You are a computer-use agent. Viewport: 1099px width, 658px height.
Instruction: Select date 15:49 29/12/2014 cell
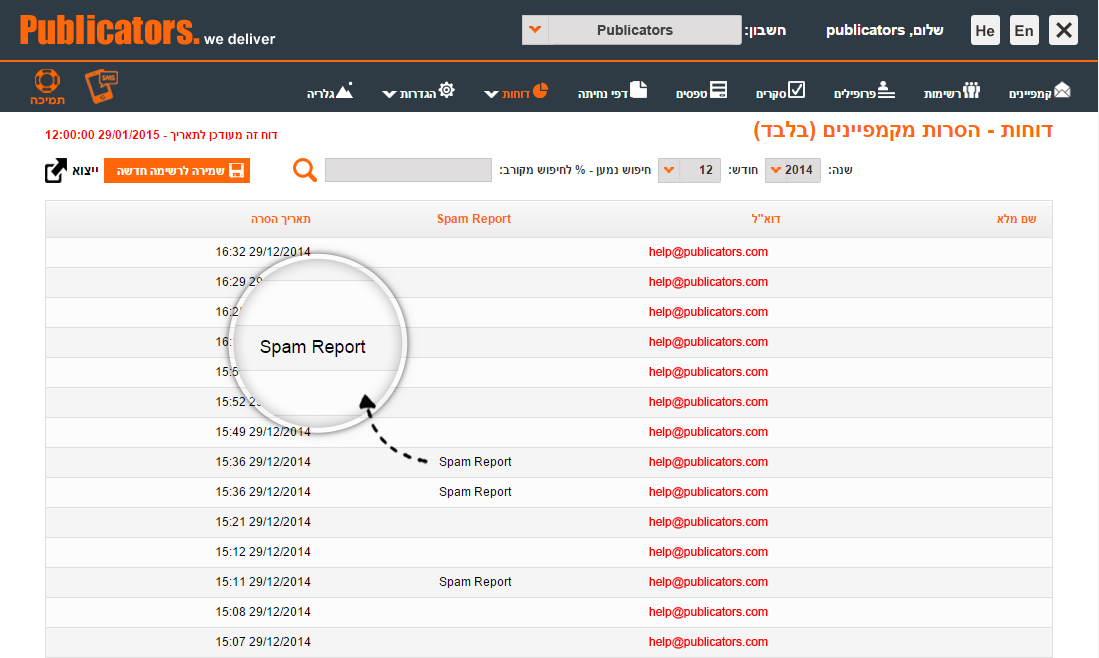click(263, 432)
